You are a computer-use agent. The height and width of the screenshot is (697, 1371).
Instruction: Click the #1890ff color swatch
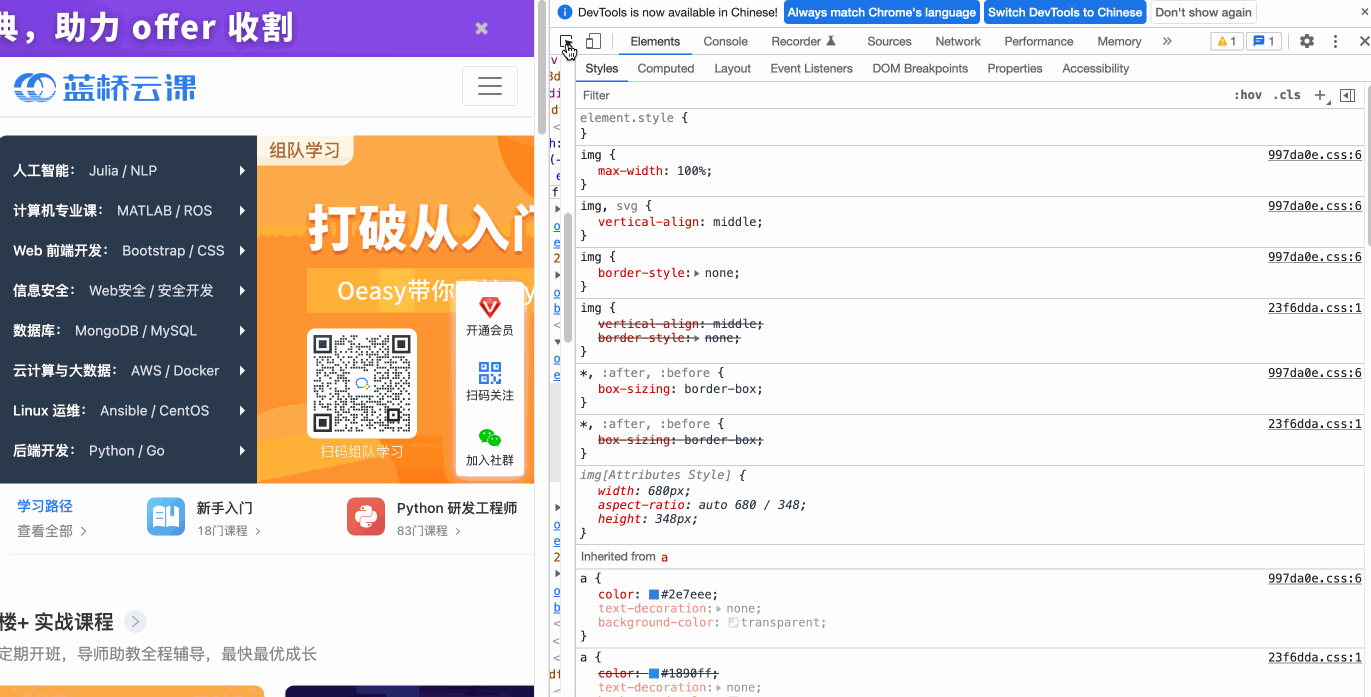pos(654,673)
